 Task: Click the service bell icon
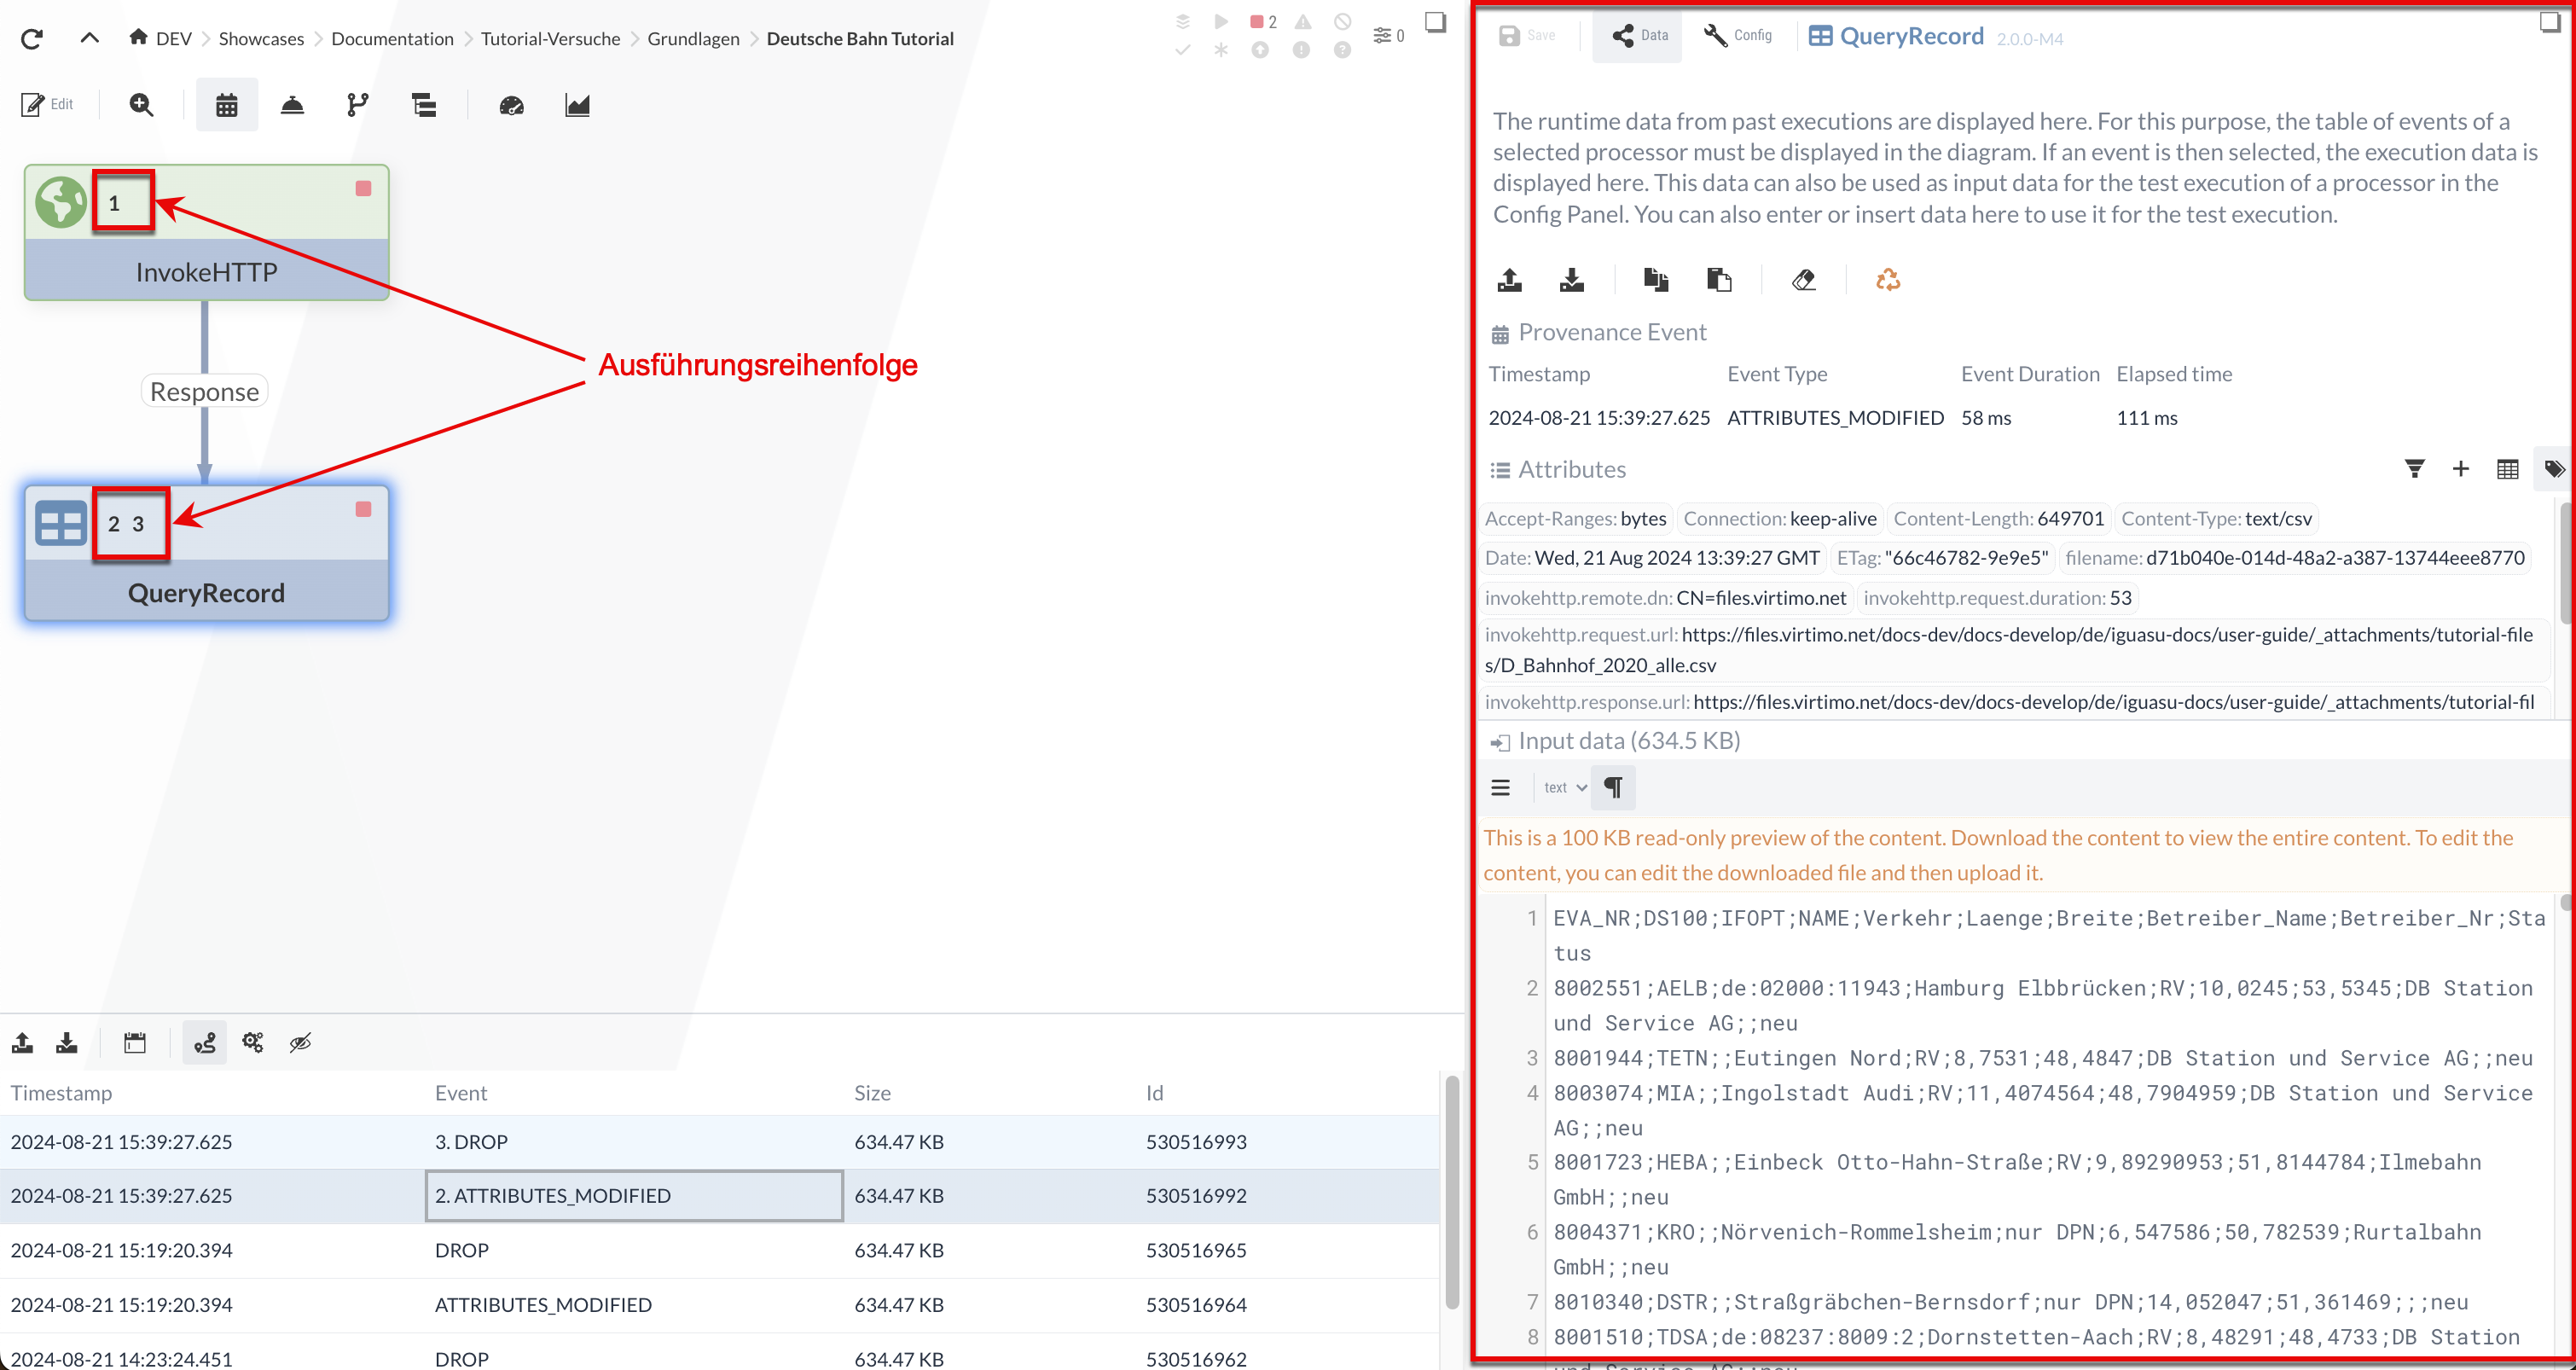[292, 105]
